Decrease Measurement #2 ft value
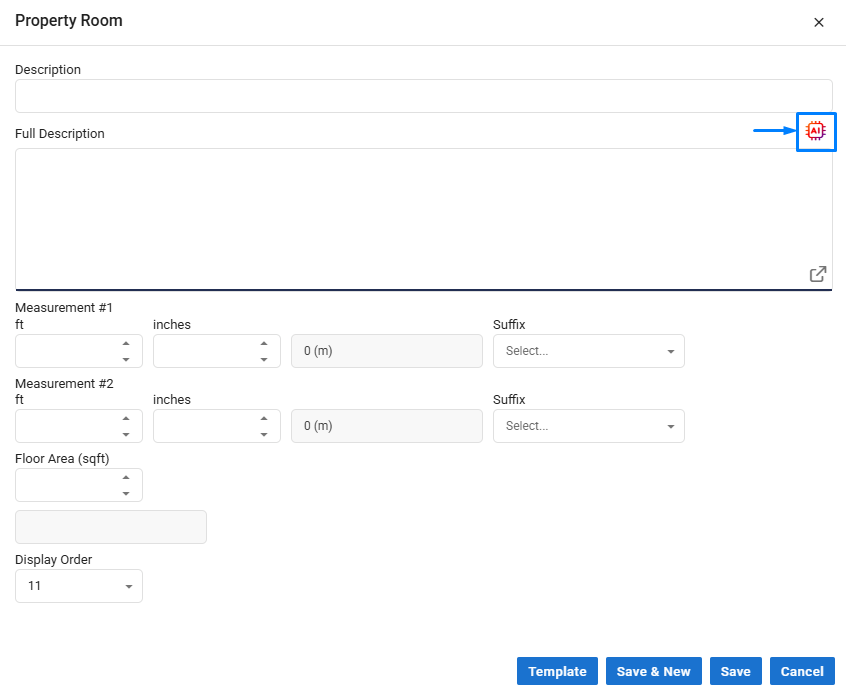Image resolution: width=846 pixels, height=691 pixels. pyautogui.click(x=126, y=434)
